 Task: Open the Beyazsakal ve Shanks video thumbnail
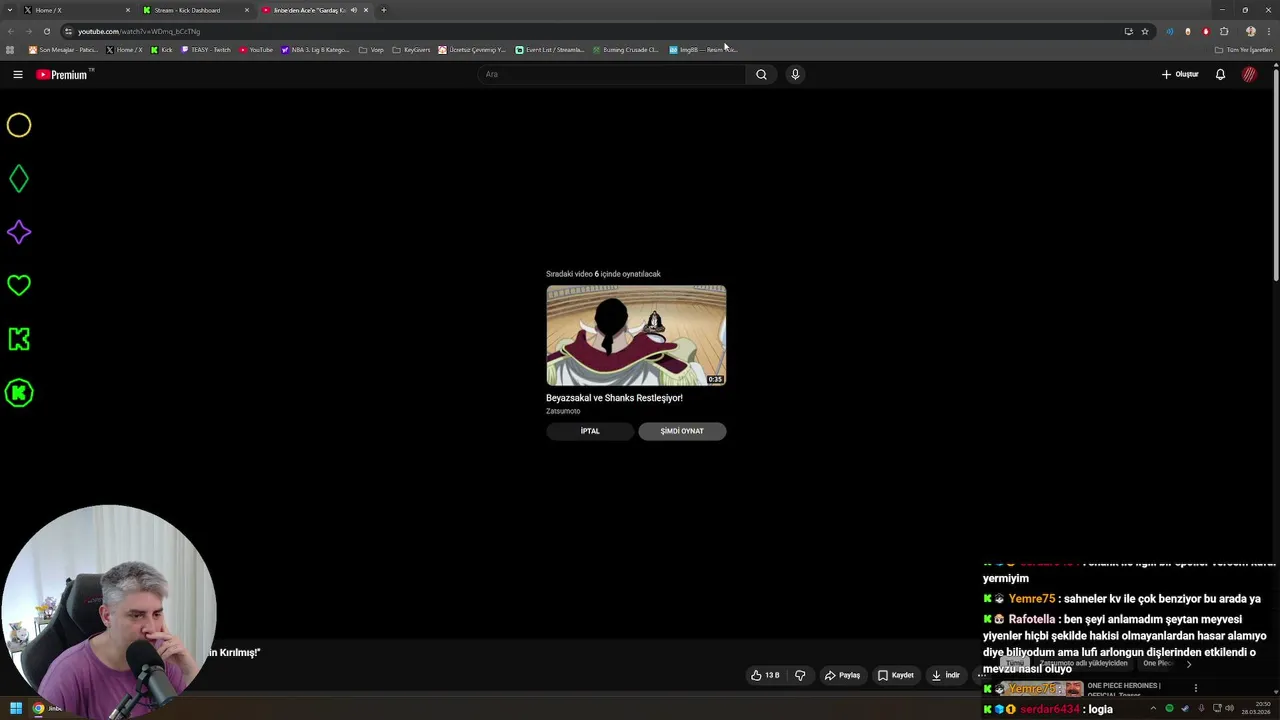pyautogui.click(x=636, y=335)
